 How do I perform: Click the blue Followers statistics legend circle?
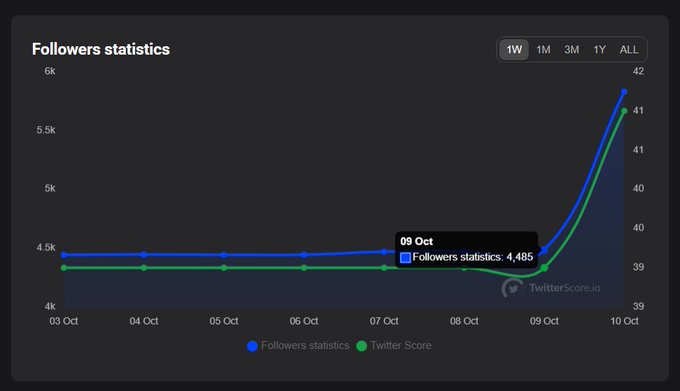(x=252, y=346)
